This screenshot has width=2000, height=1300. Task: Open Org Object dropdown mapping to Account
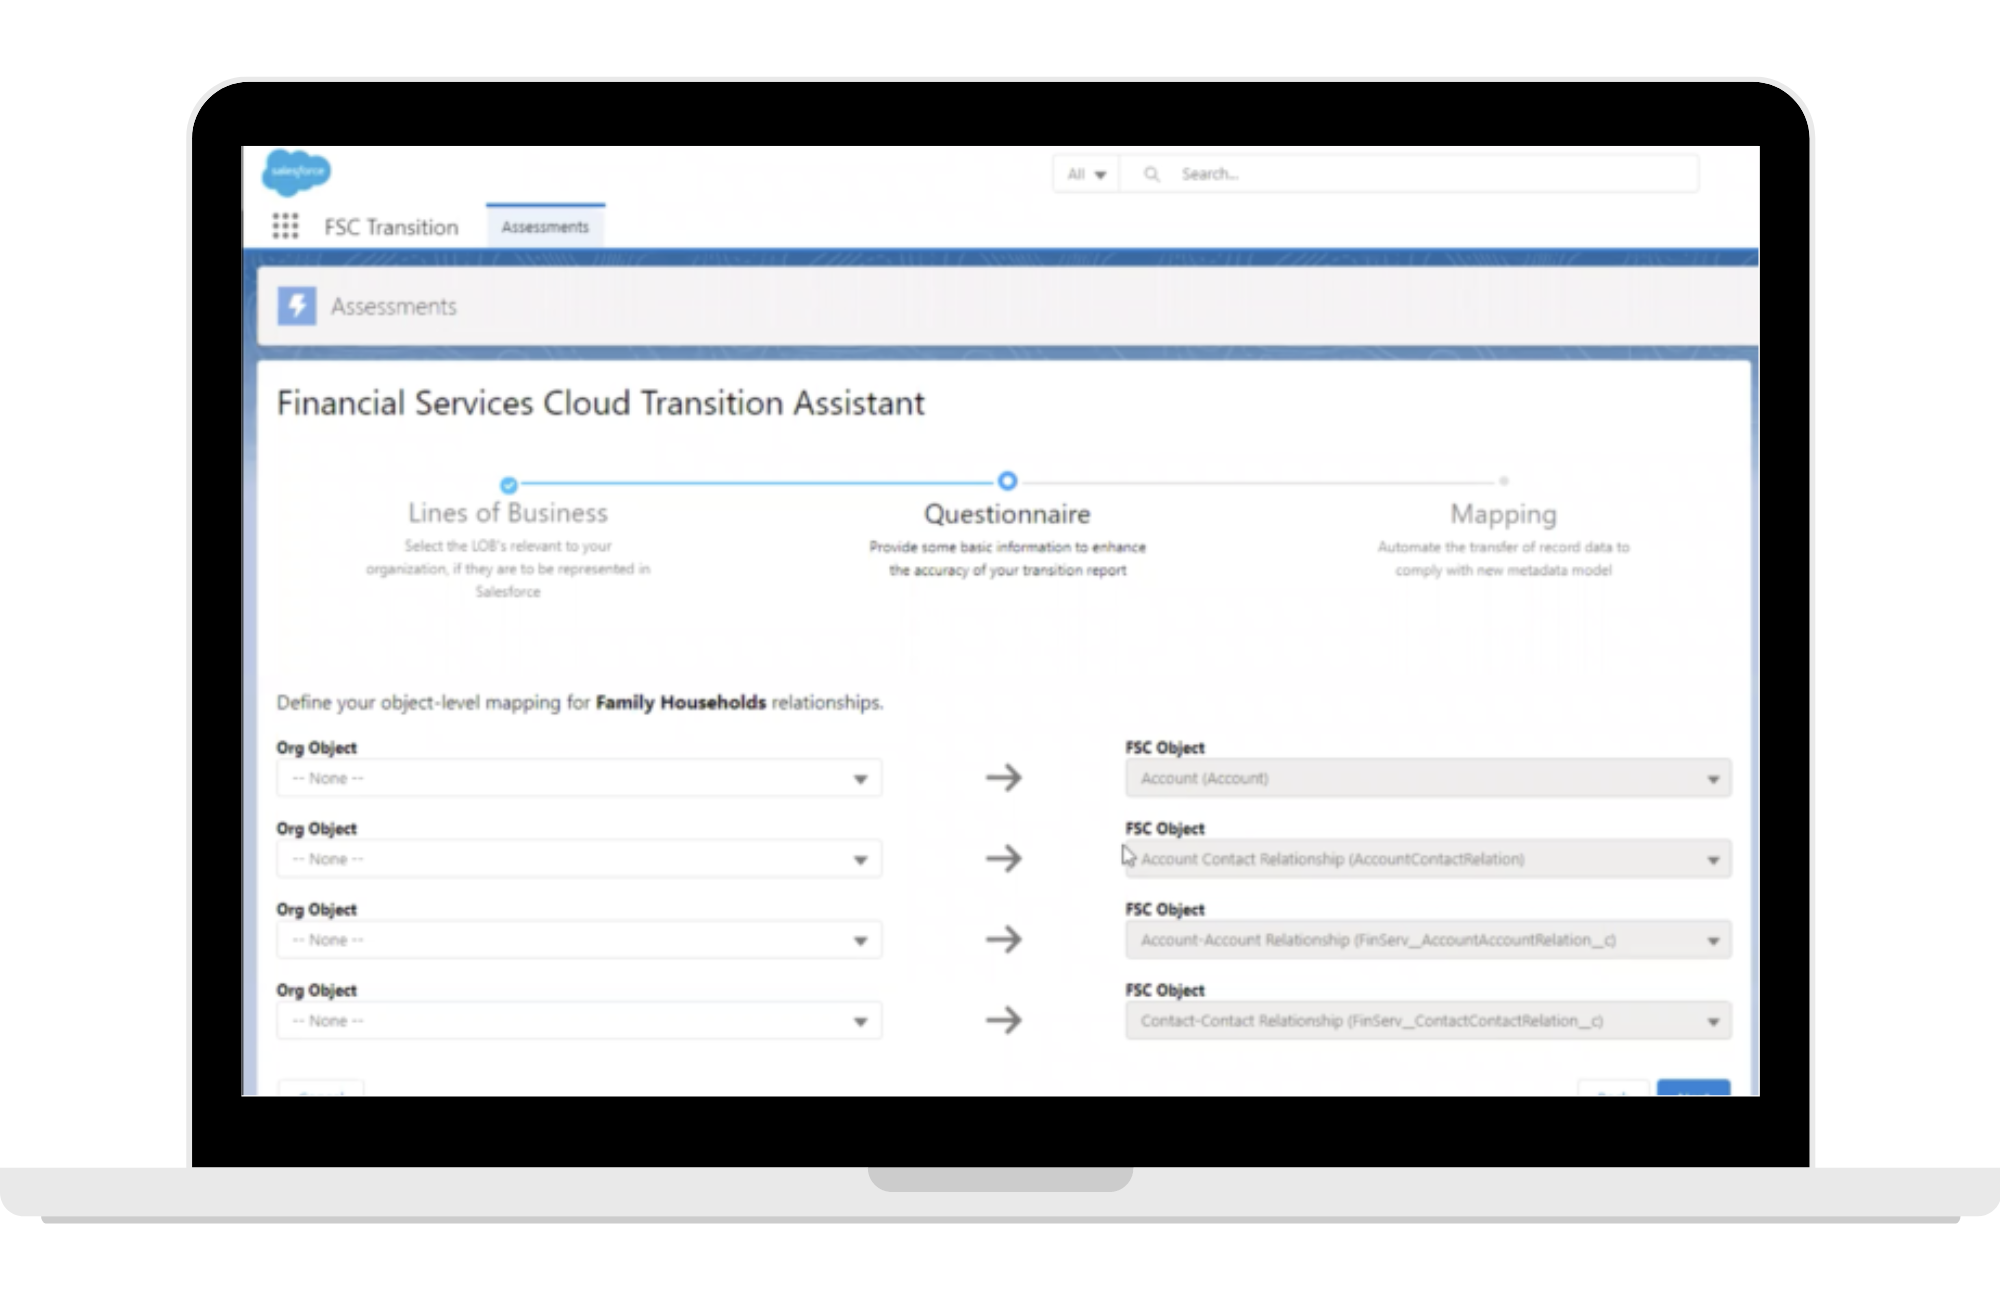tap(579, 778)
